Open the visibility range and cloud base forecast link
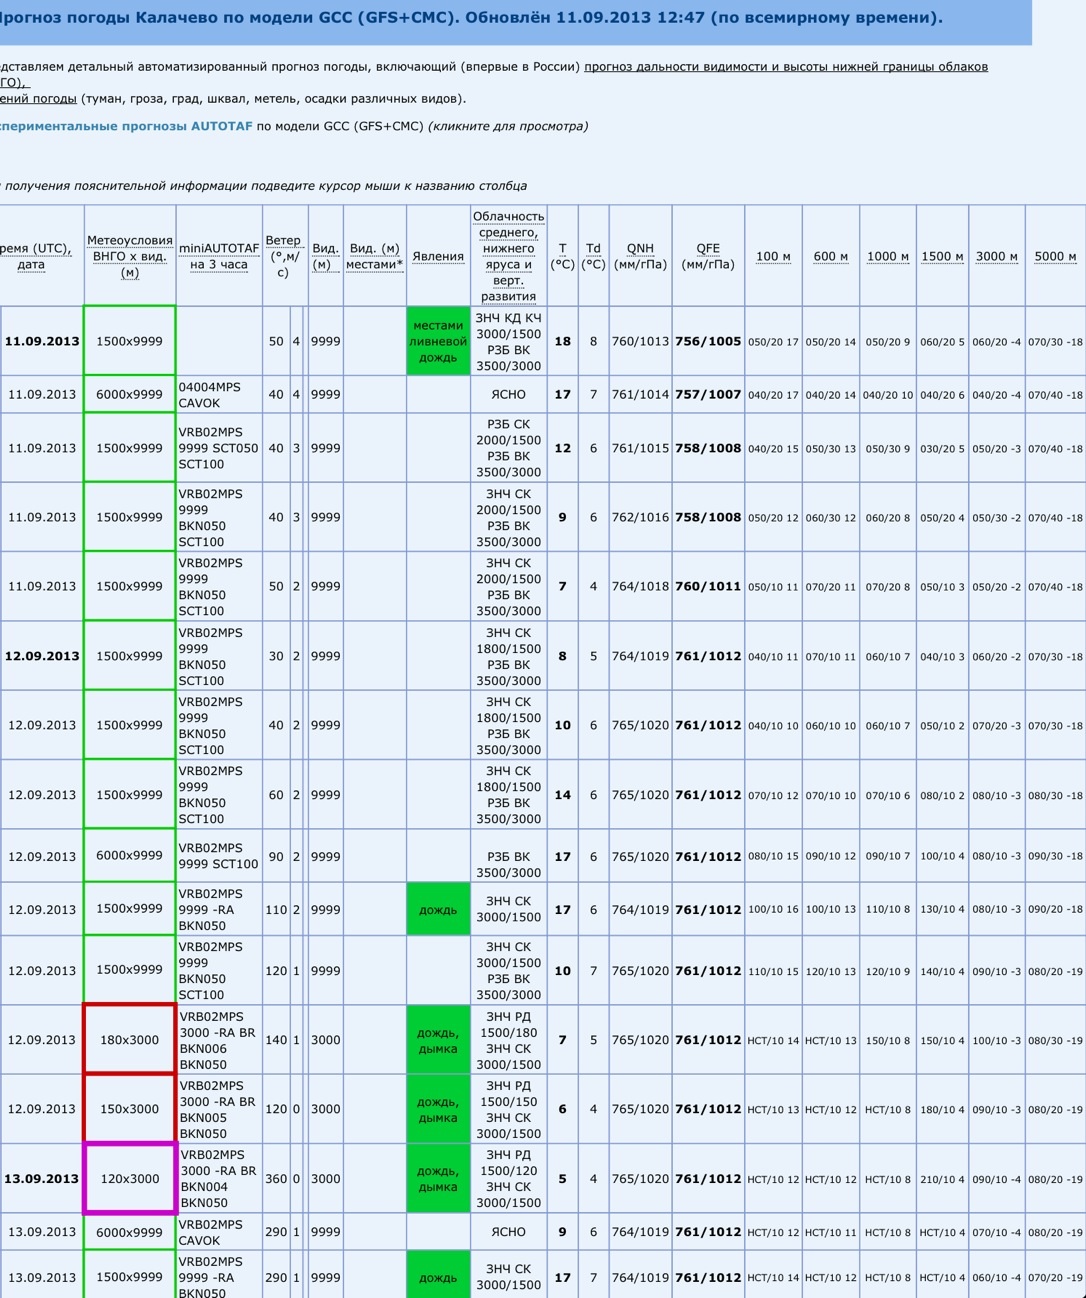 click(785, 67)
